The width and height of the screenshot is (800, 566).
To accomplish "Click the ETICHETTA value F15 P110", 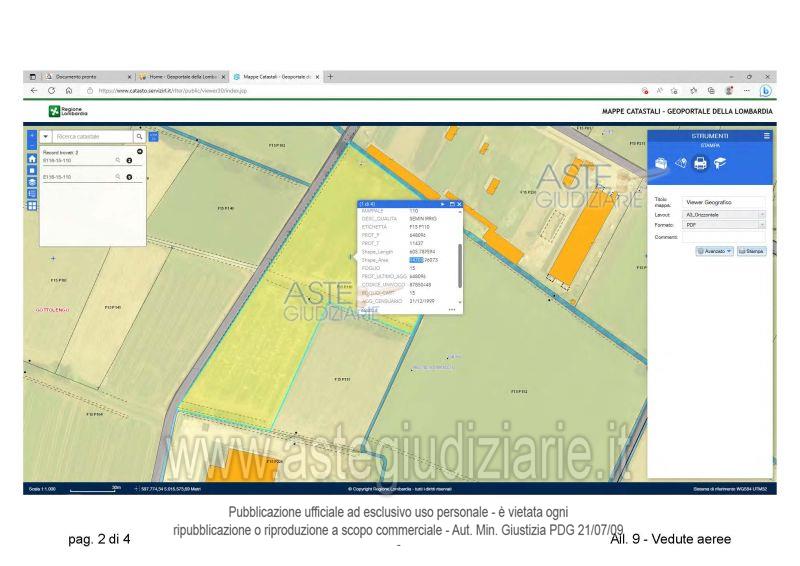I will tap(419, 227).
